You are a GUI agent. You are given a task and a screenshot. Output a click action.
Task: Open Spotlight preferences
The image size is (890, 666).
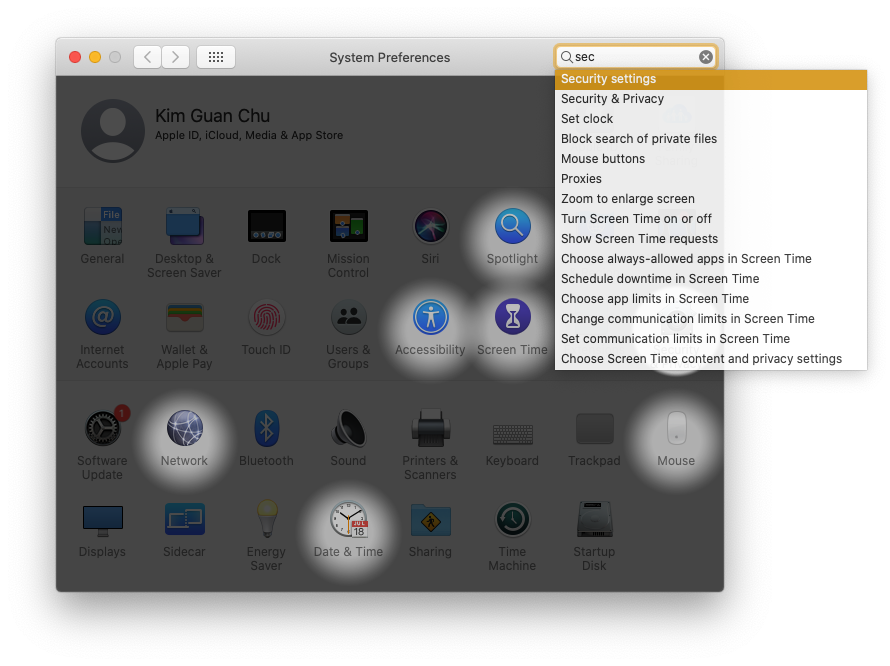[513, 226]
